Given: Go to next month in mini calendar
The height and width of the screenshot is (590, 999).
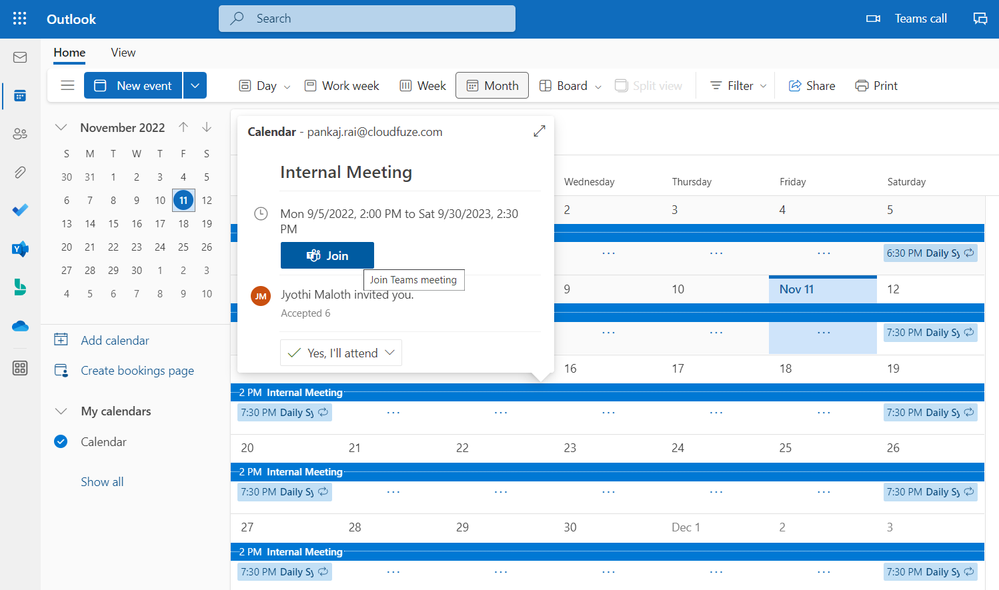Looking at the screenshot, I should 206,127.
